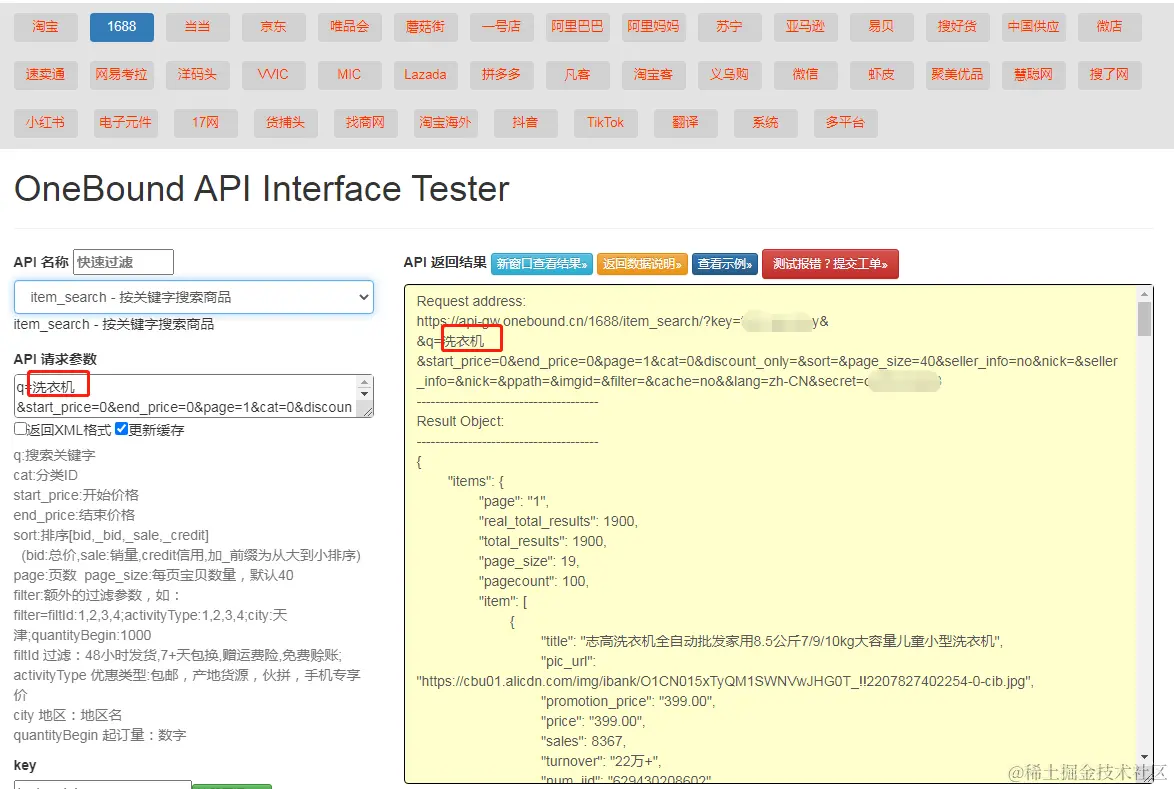Choose the 多平台 tab
The image size is (1174, 789).
coord(846,123)
